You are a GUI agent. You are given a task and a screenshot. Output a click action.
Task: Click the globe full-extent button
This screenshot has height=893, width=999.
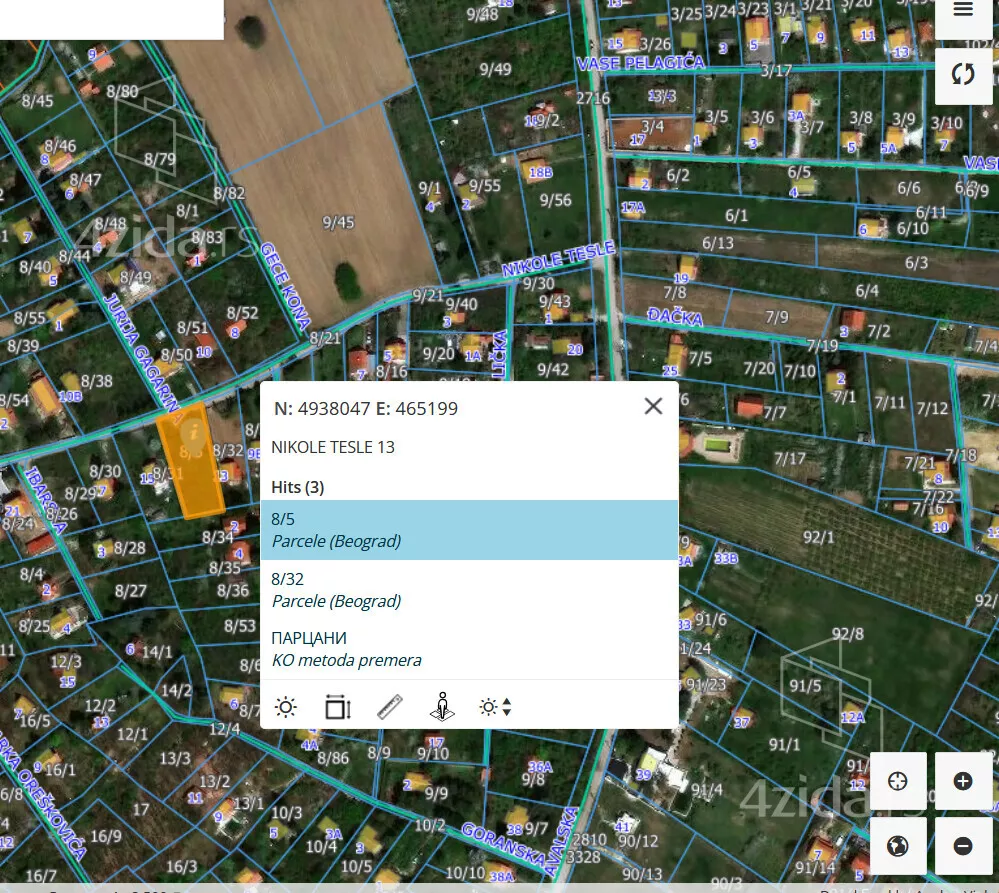898,846
